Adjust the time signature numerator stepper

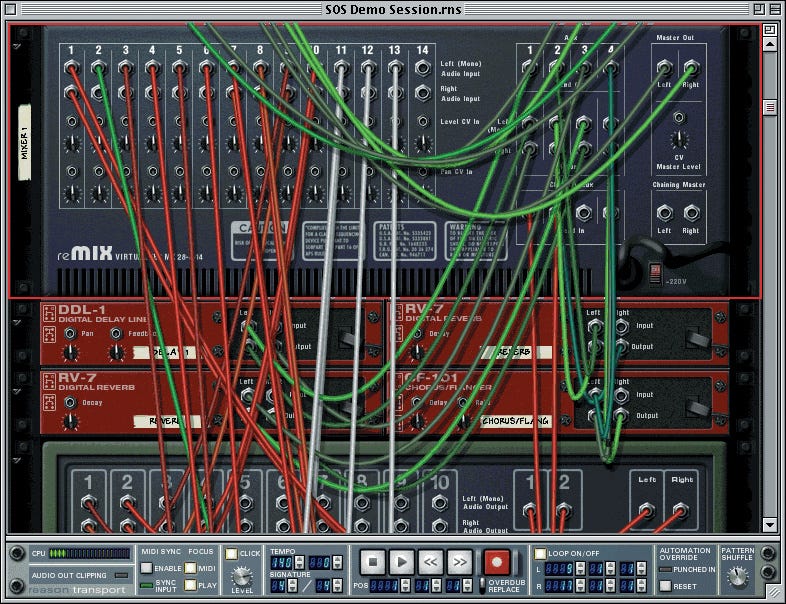point(292,585)
